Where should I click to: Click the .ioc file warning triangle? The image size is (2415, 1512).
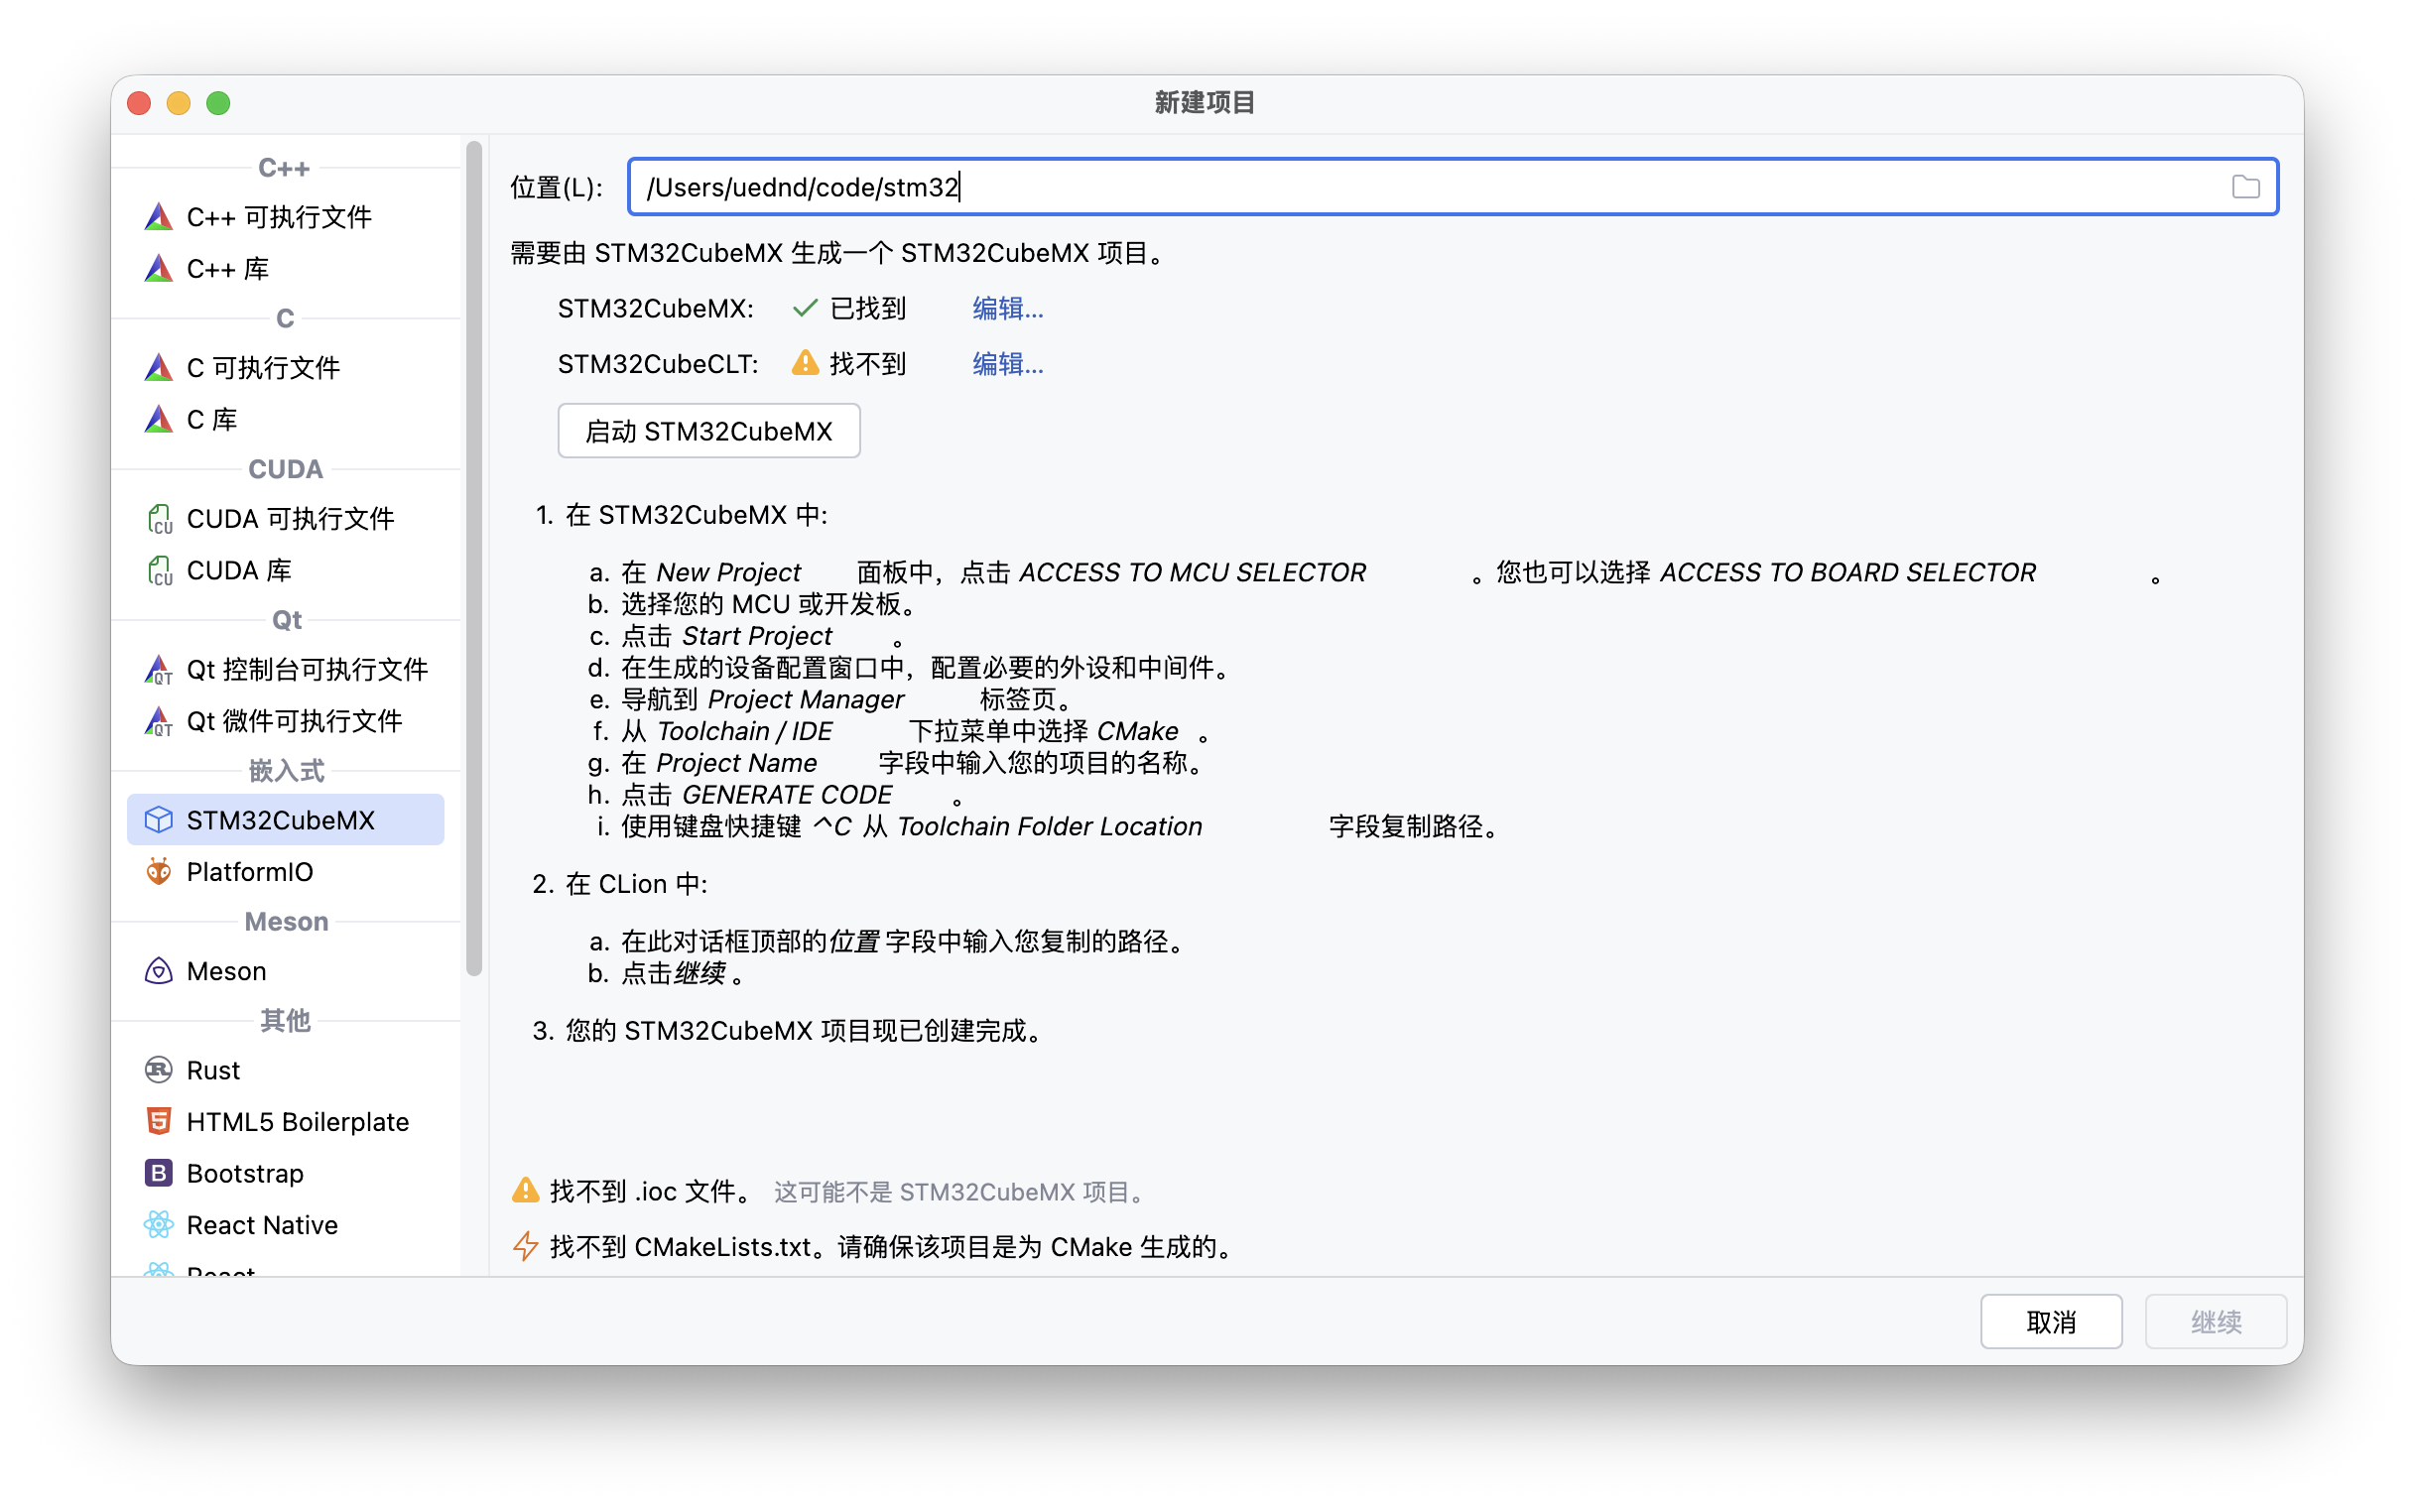coord(525,1190)
